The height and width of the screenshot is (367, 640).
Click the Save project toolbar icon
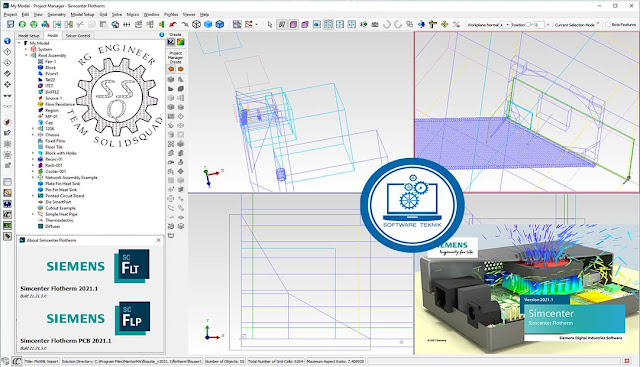(10, 24)
